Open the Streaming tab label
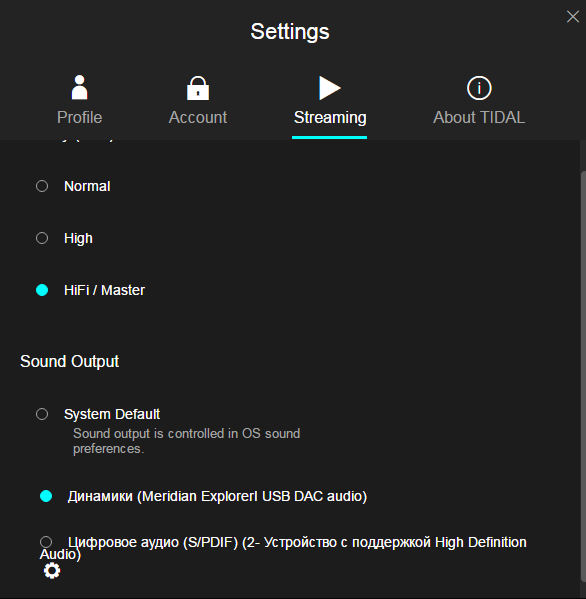 [330, 118]
